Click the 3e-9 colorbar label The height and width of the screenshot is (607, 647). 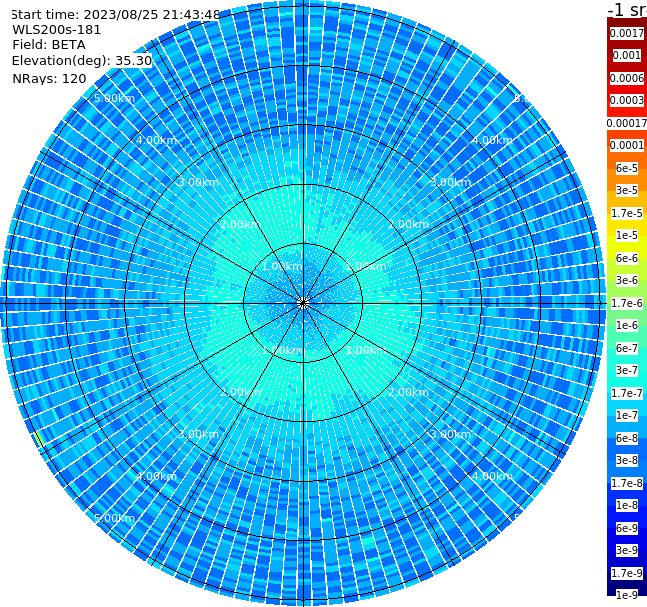627,550
